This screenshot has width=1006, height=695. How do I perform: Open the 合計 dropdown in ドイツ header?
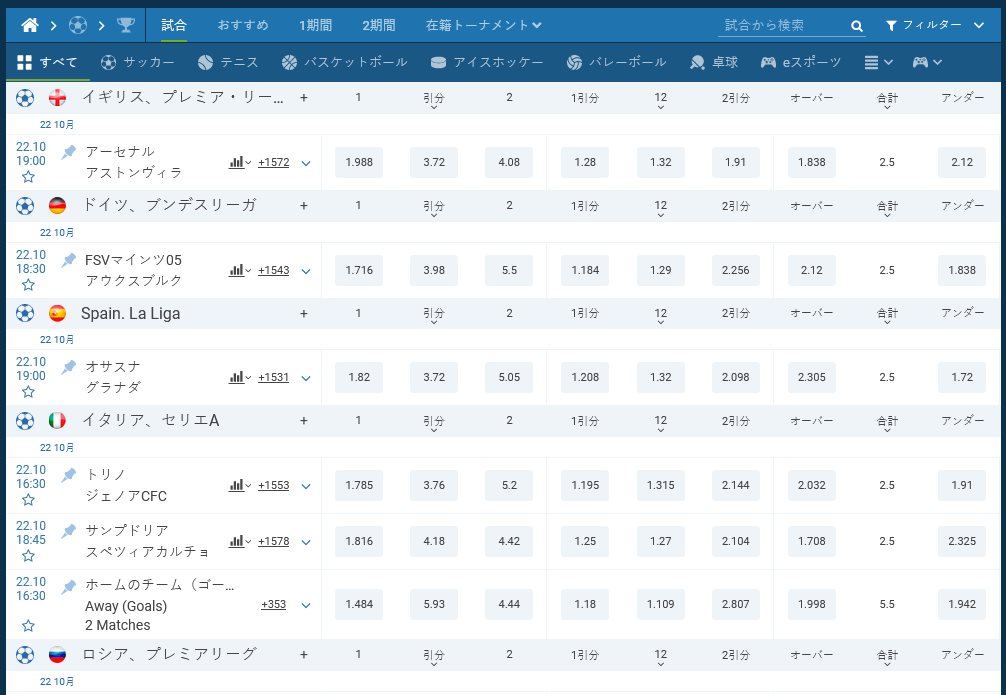tap(887, 208)
